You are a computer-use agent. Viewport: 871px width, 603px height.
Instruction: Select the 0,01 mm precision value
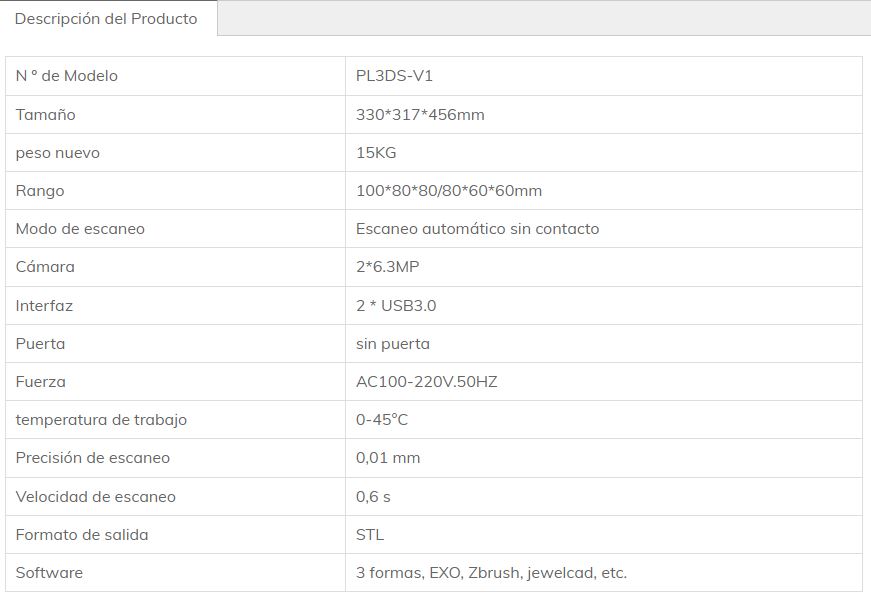[x=388, y=458]
